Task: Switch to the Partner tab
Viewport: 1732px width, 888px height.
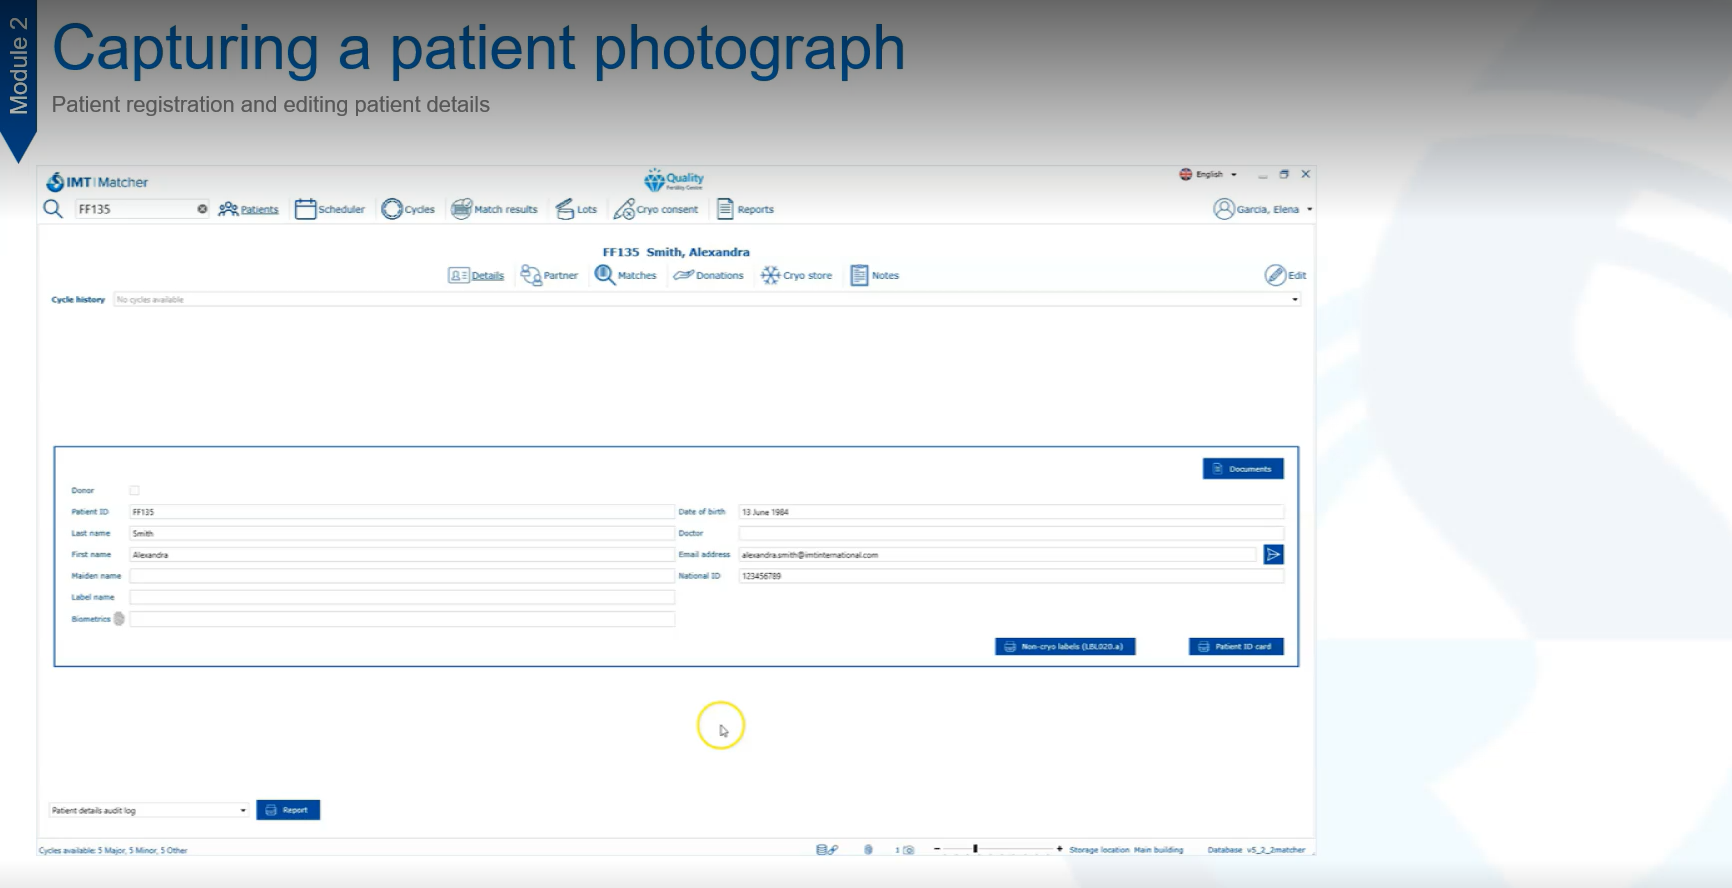Action: pyautogui.click(x=550, y=275)
